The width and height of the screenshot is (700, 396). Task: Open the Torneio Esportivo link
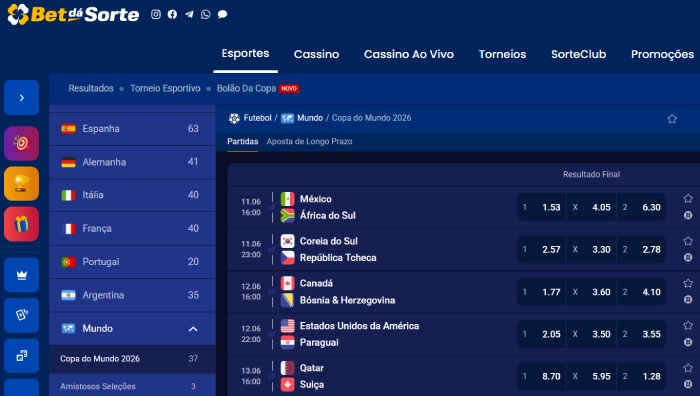[165, 88]
